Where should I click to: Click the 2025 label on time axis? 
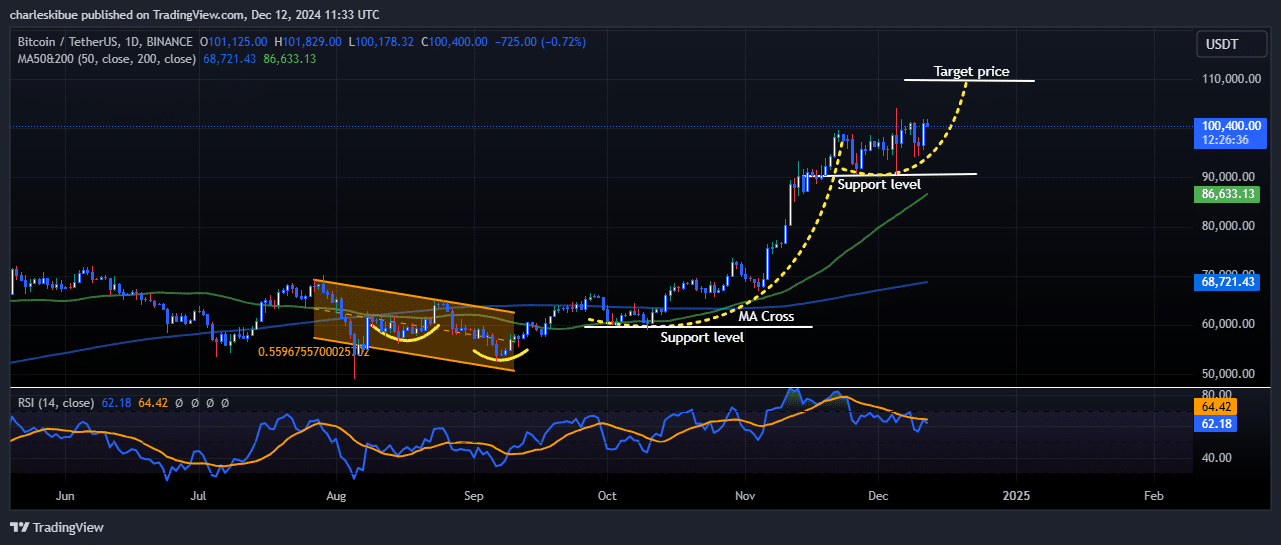coord(1016,496)
